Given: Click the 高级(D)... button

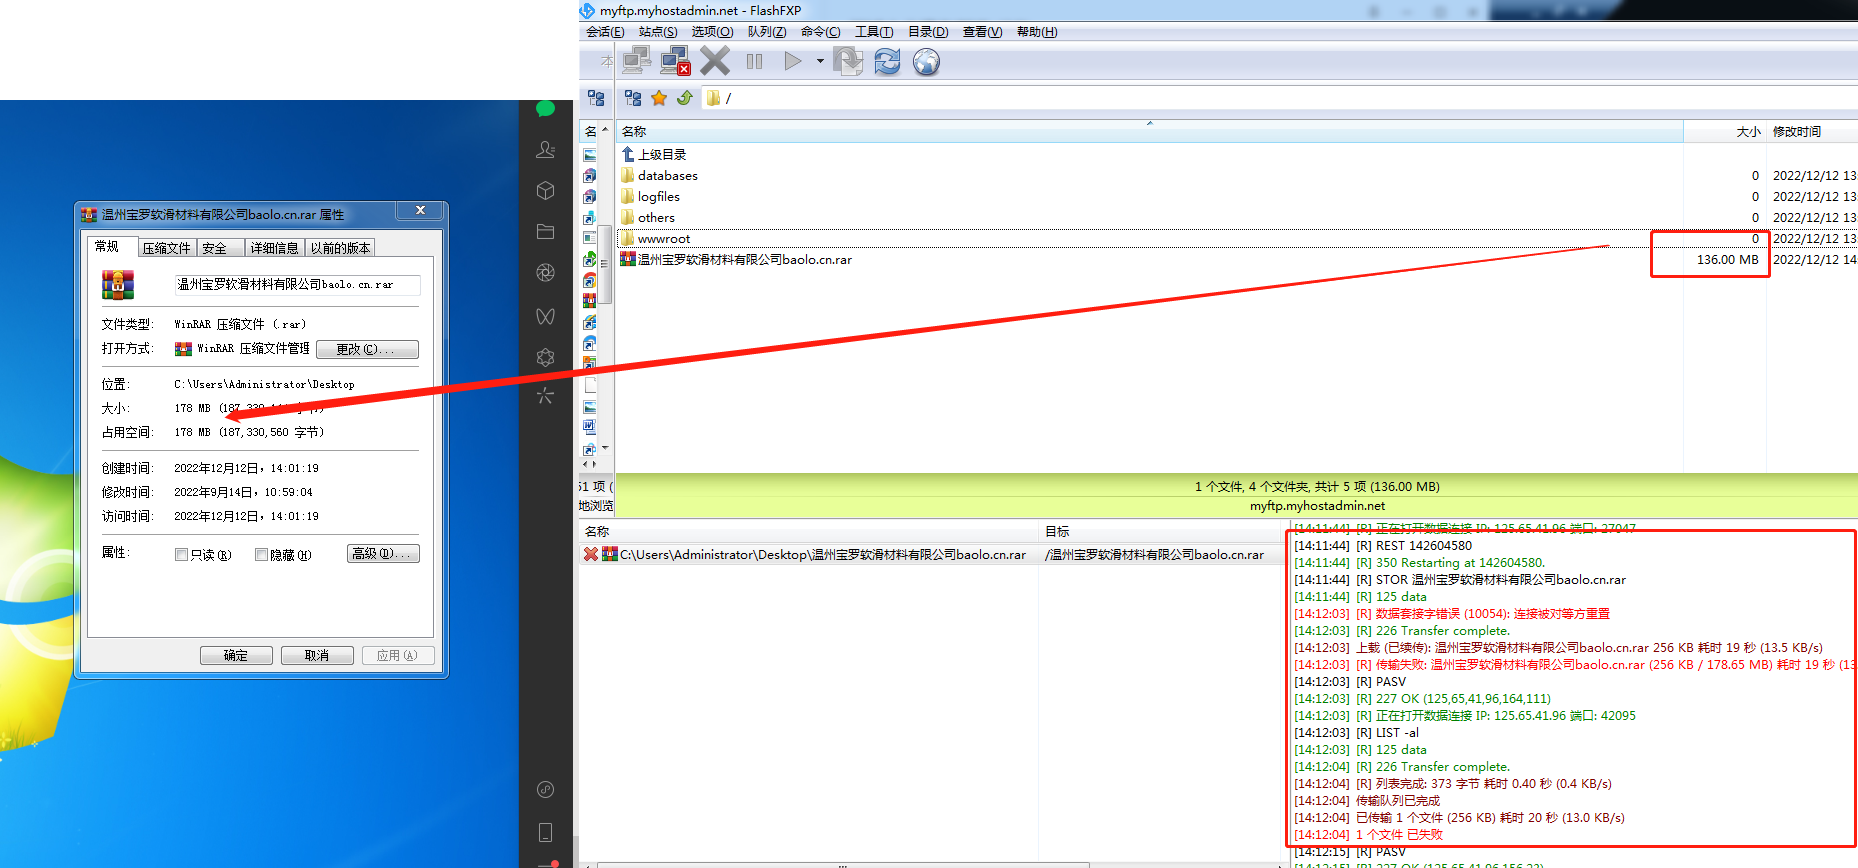Looking at the screenshot, I should click(383, 554).
